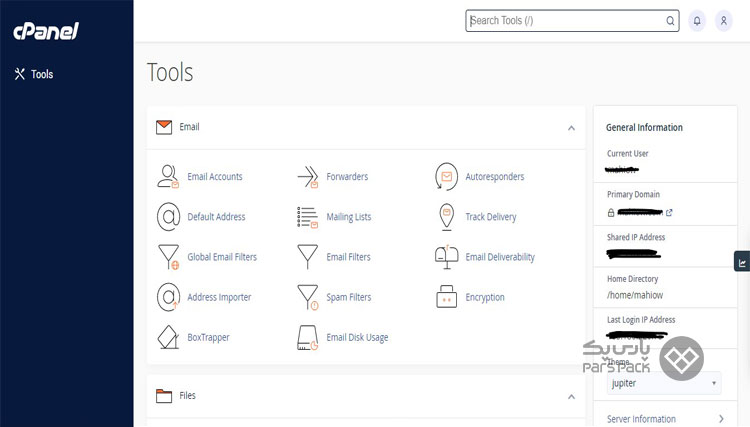Open the Global Email Filters link
750x427 pixels.
tap(222, 257)
